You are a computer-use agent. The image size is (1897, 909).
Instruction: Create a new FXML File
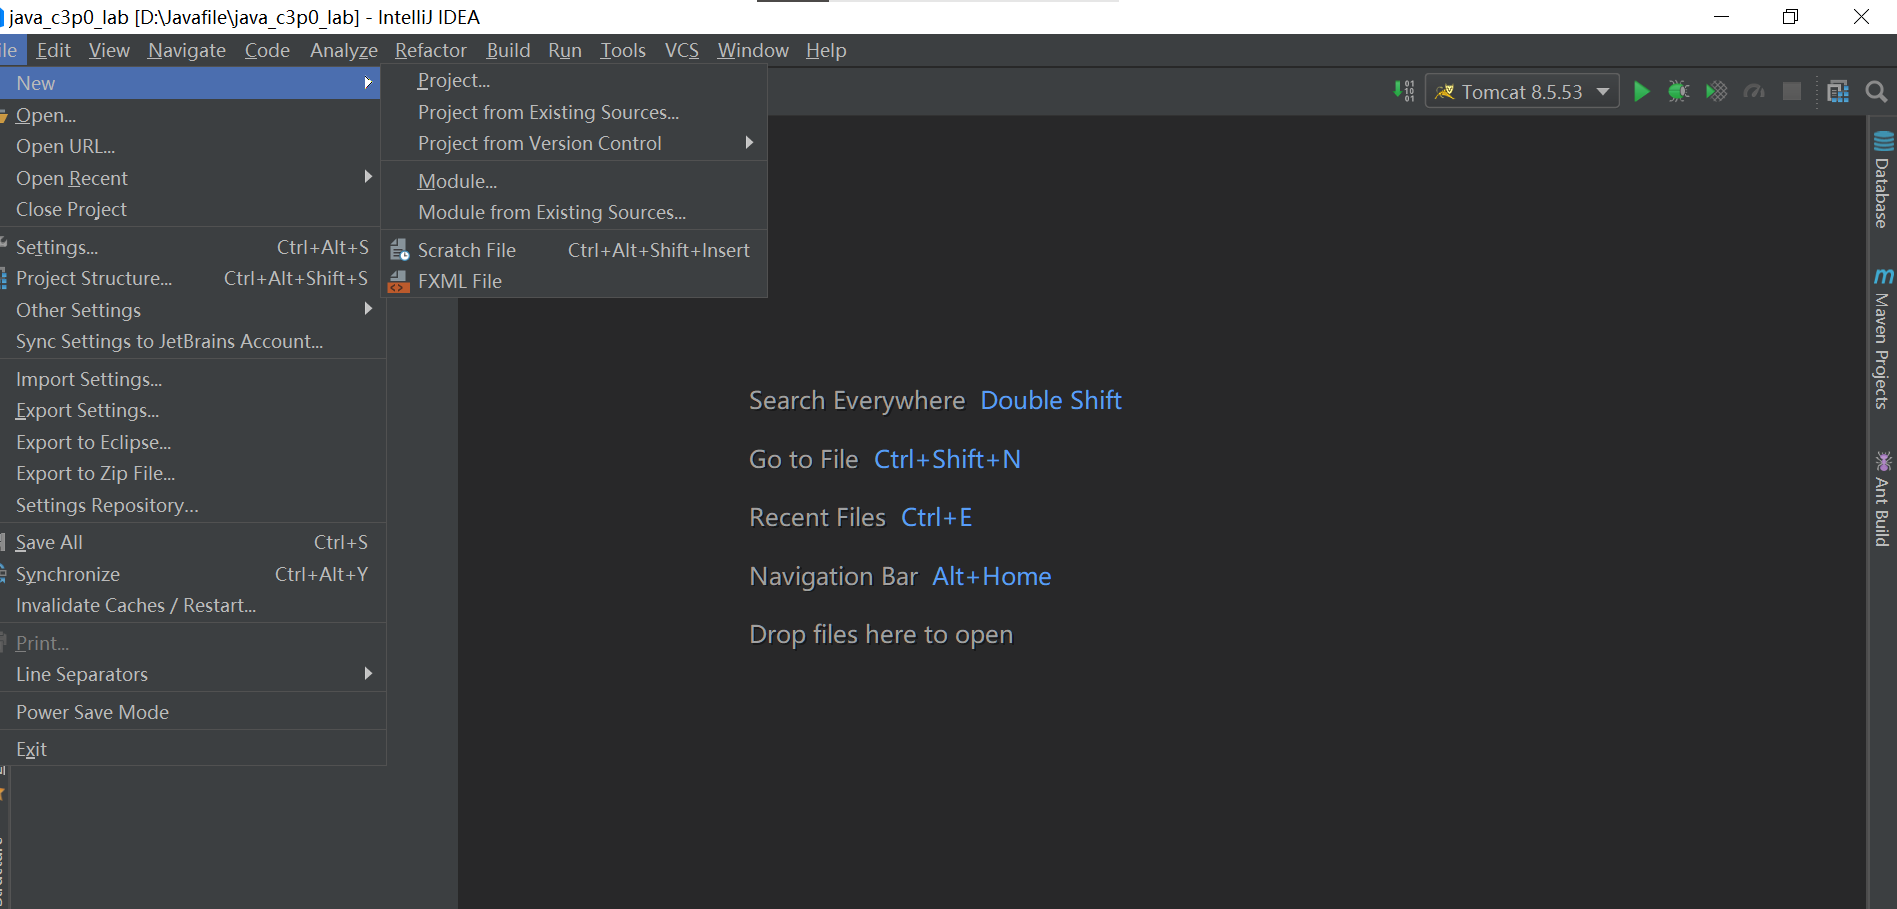pyautogui.click(x=458, y=281)
